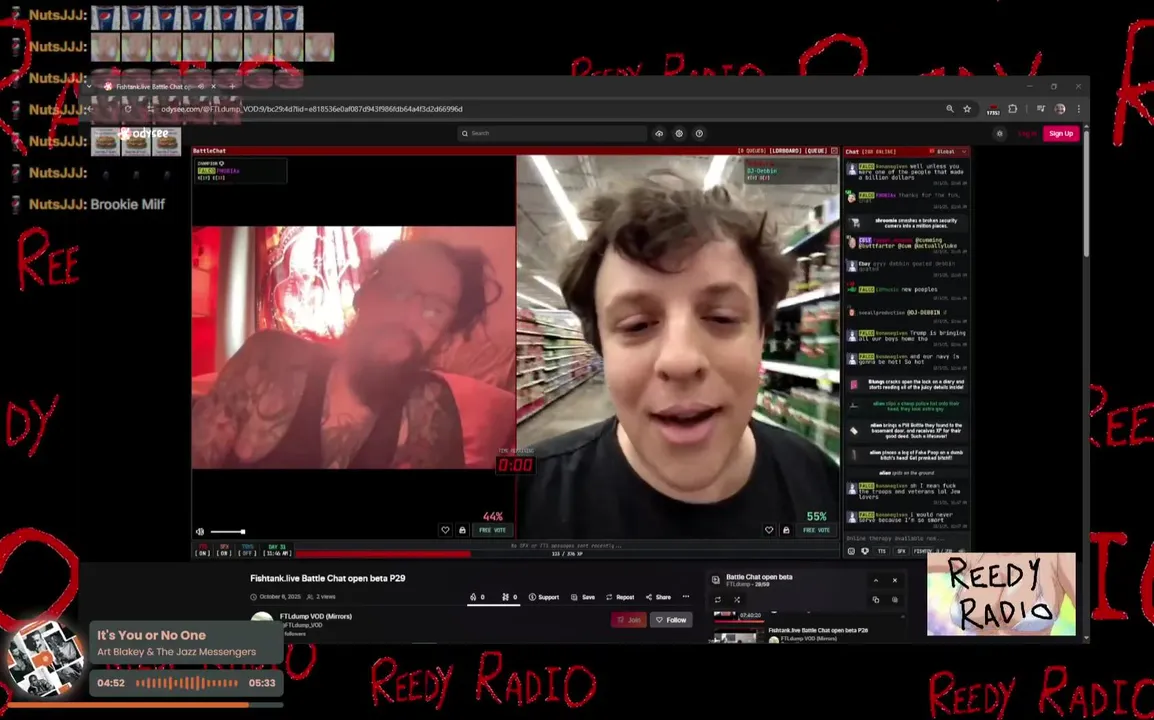This screenshot has height=720, width=1154.
Task: Click heart icon on left player
Action: tap(445, 530)
